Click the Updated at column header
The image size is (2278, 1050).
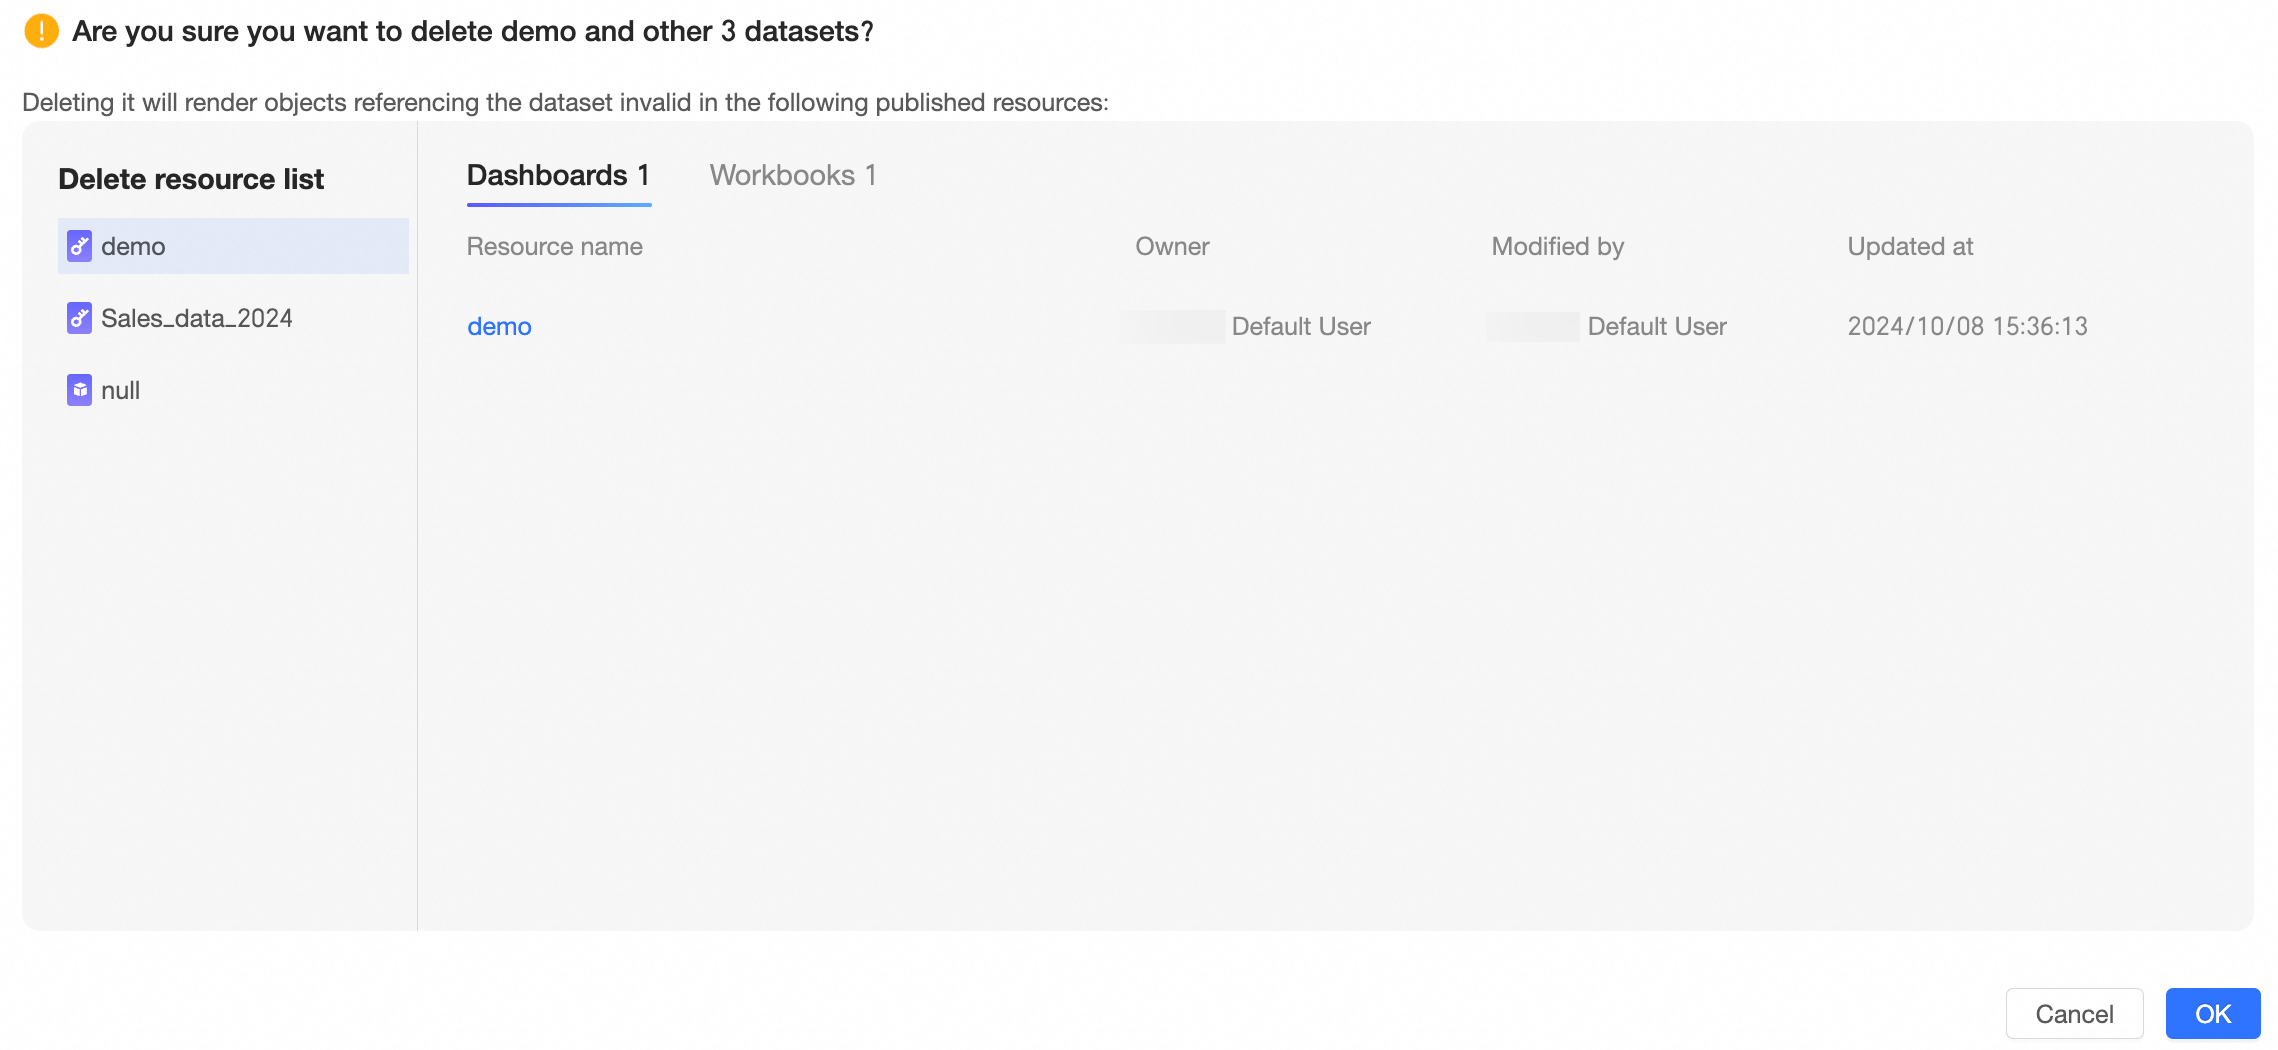tap(1910, 246)
